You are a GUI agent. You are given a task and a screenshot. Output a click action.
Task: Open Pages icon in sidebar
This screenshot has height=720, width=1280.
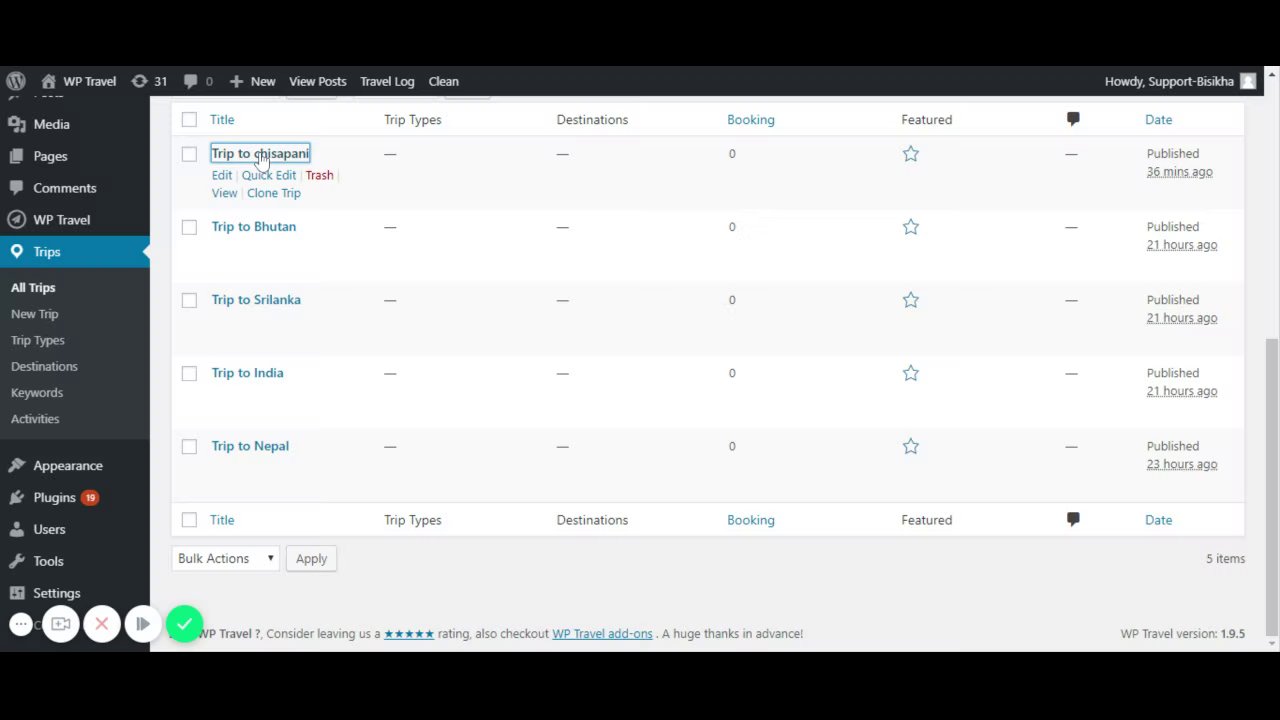[16, 156]
